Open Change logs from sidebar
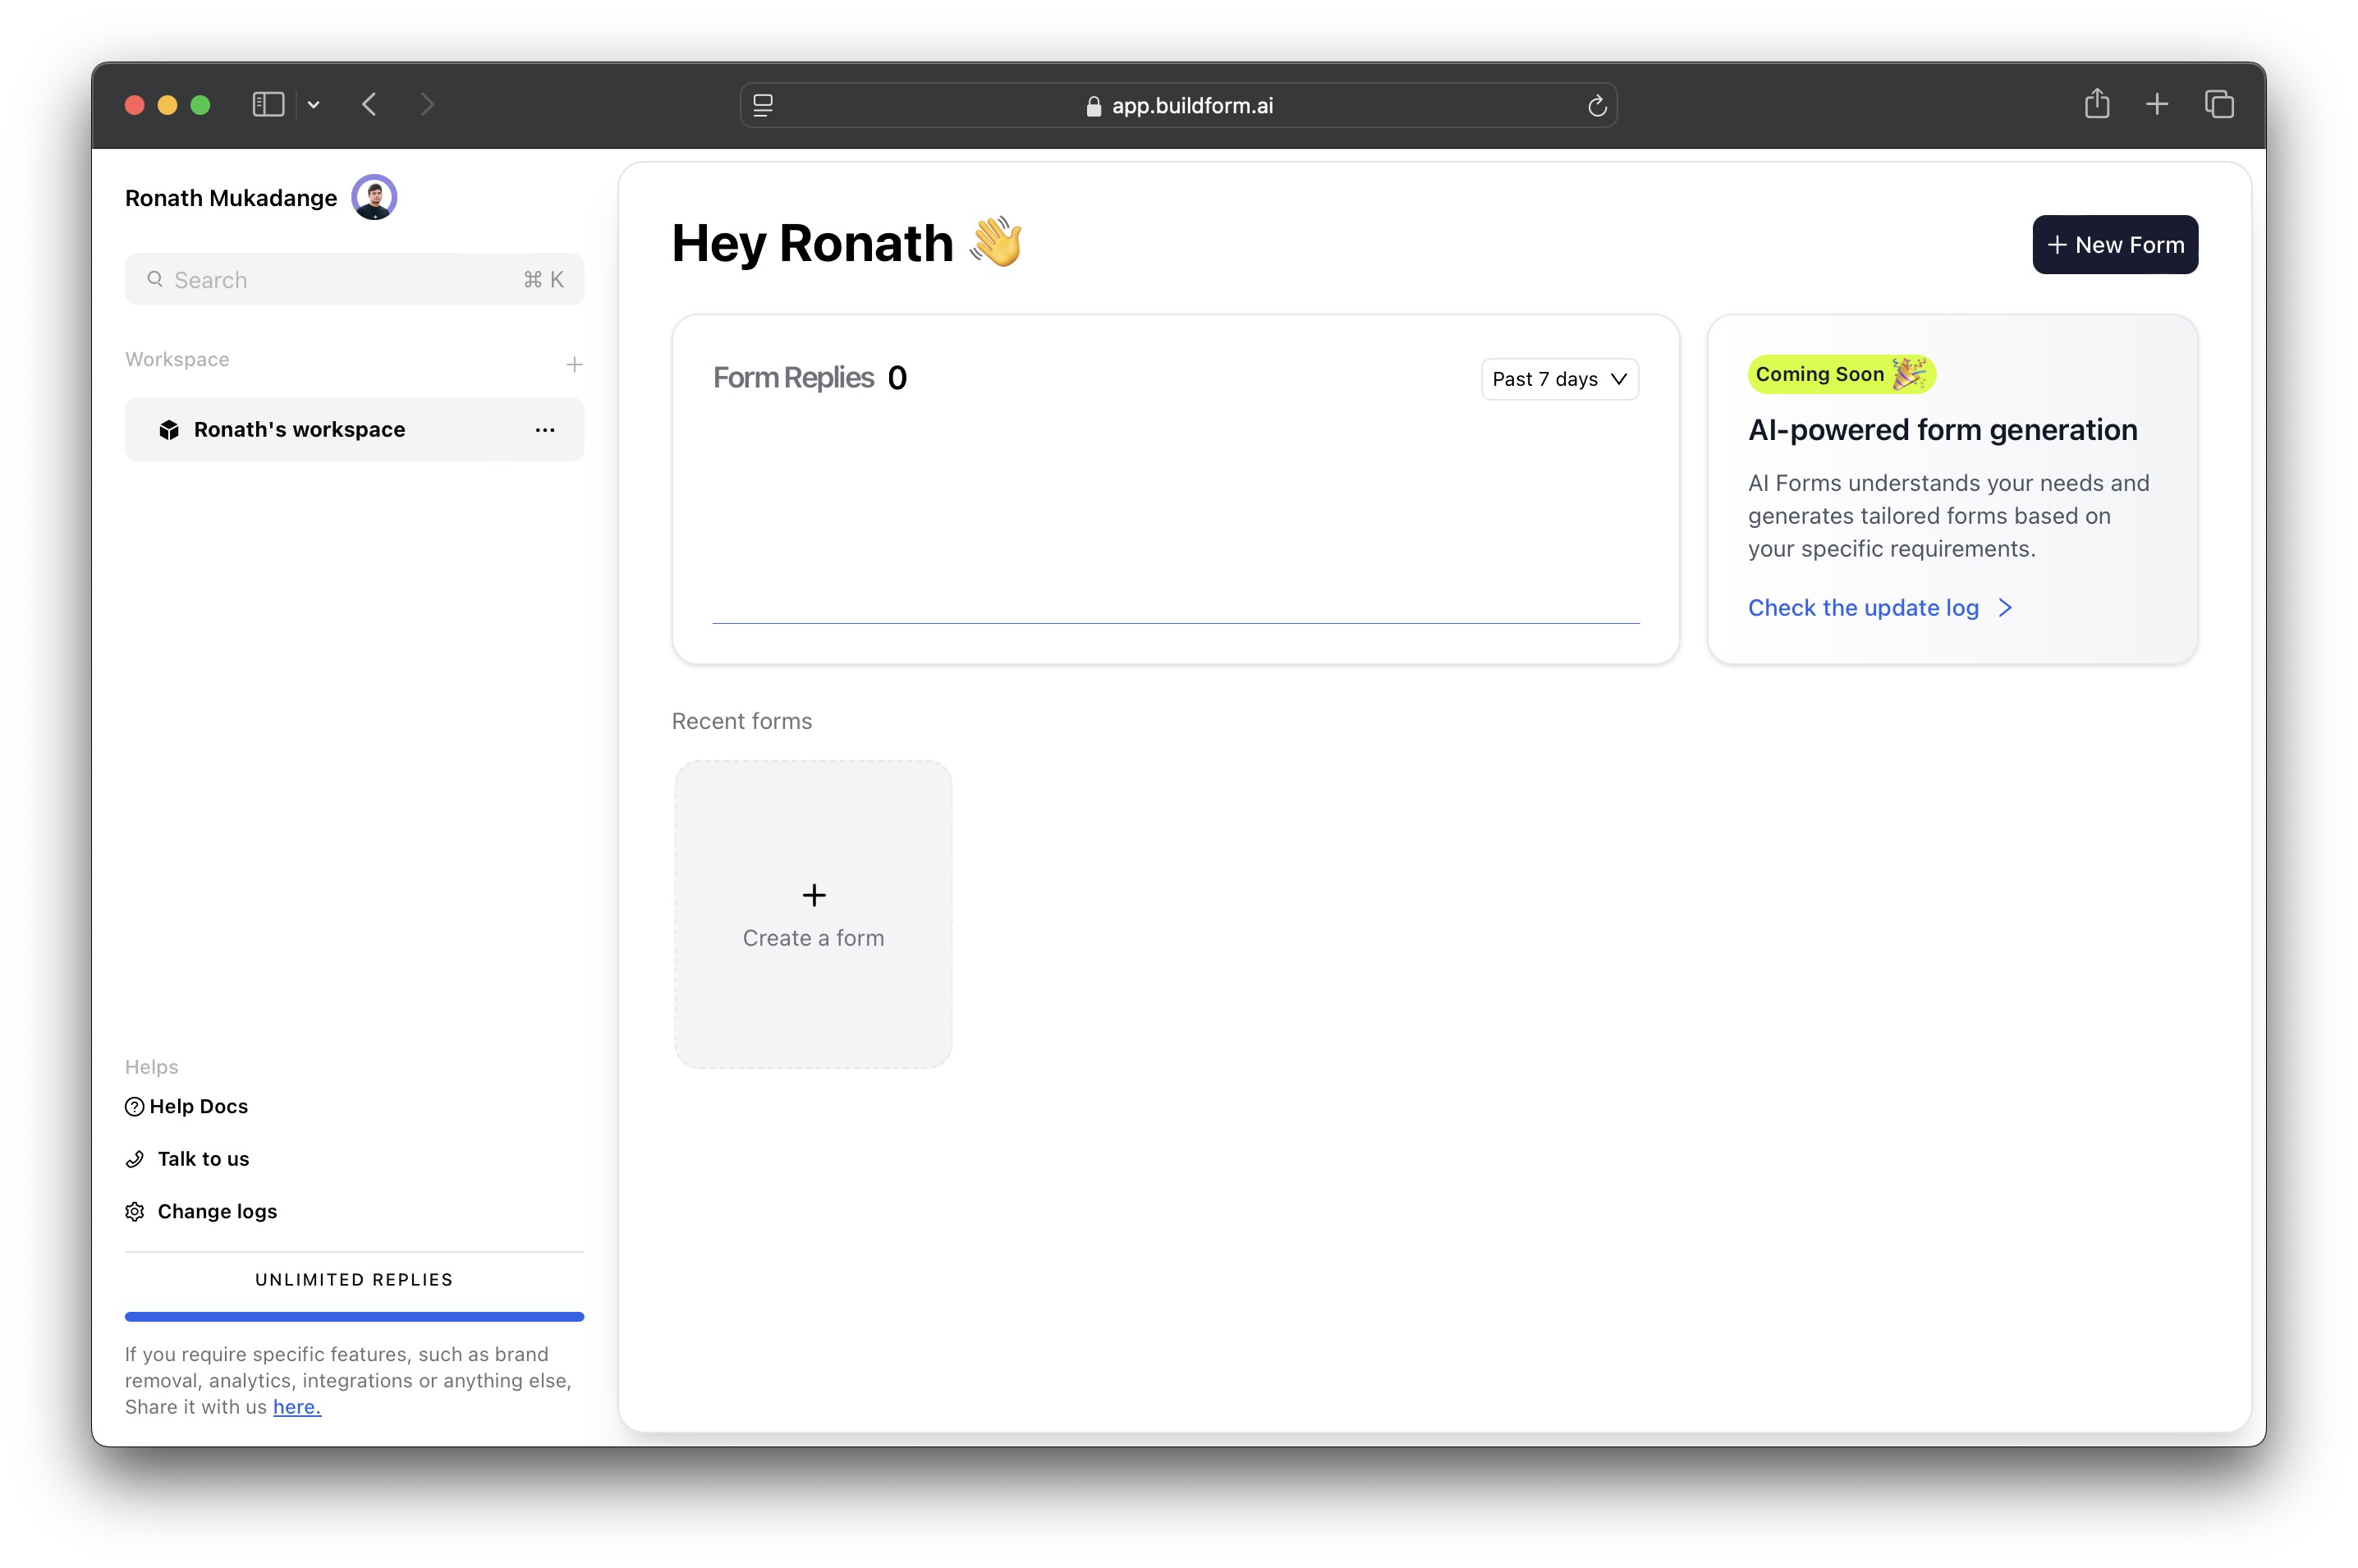The height and width of the screenshot is (1568, 2358). point(217,1211)
